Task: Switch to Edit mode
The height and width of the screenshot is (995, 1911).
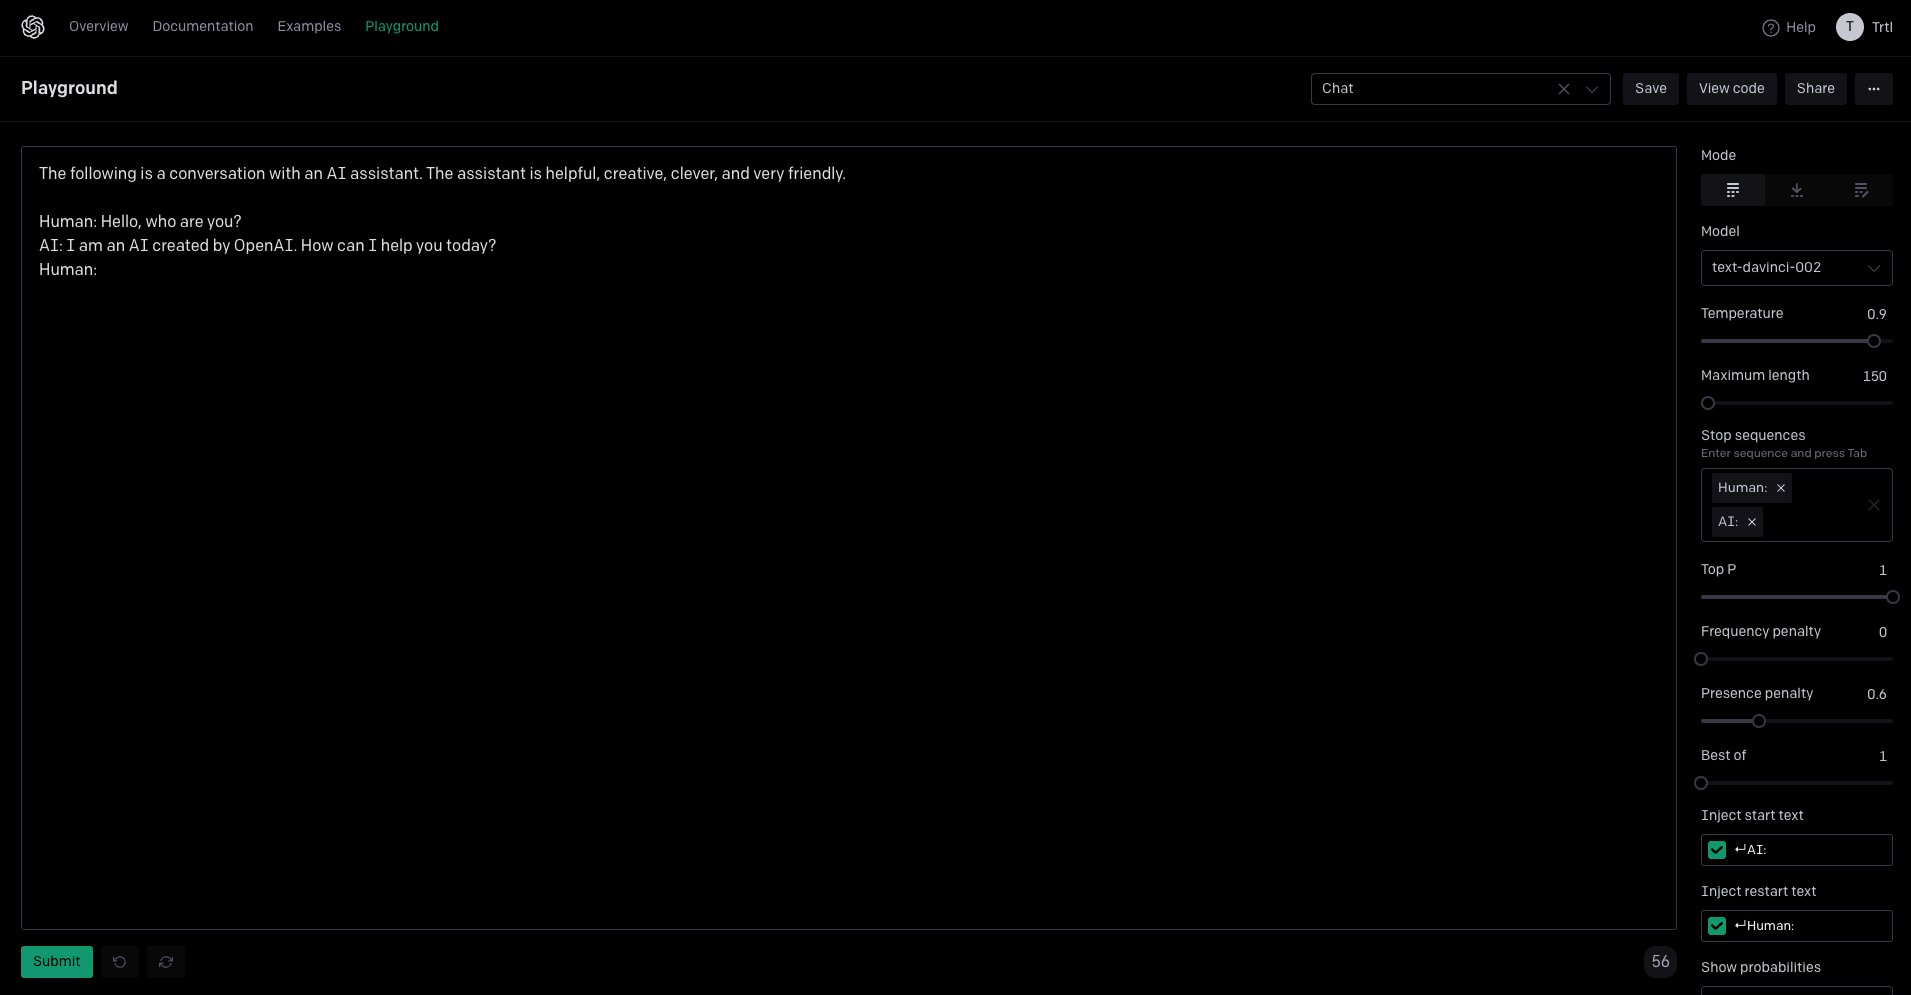Action: tap(1860, 190)
